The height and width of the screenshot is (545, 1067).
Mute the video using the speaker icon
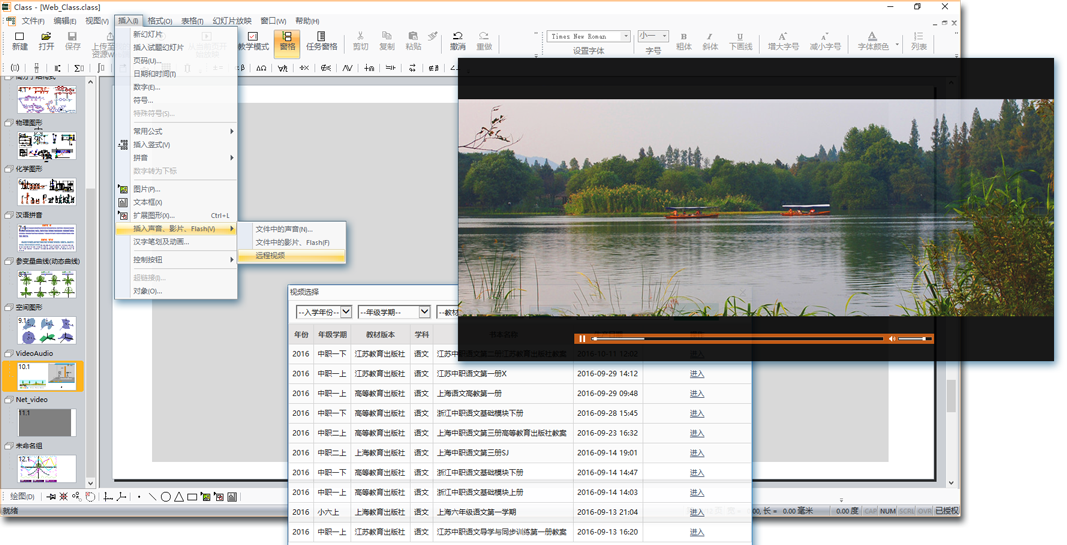point(892,339)
